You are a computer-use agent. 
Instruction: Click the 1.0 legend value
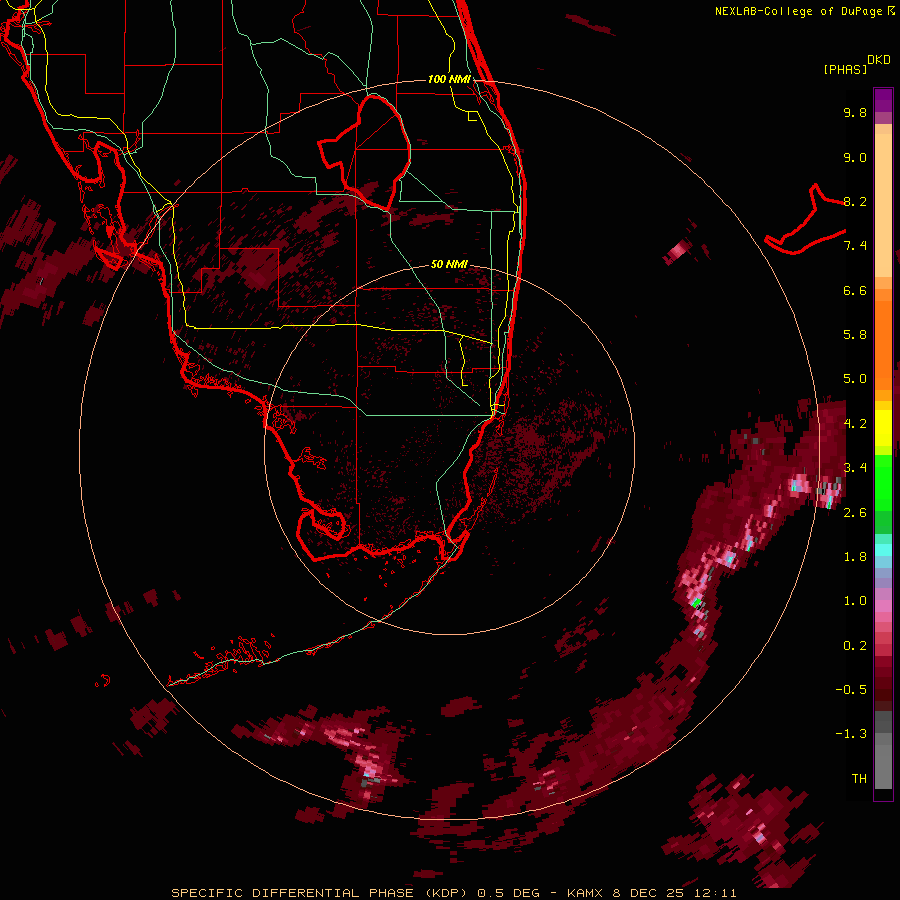click(855, 600)
